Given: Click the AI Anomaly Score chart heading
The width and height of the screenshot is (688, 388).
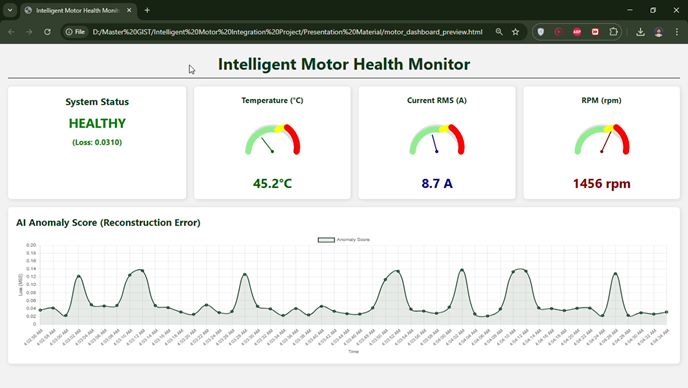Looking at the screenshot, I should 108,223.
